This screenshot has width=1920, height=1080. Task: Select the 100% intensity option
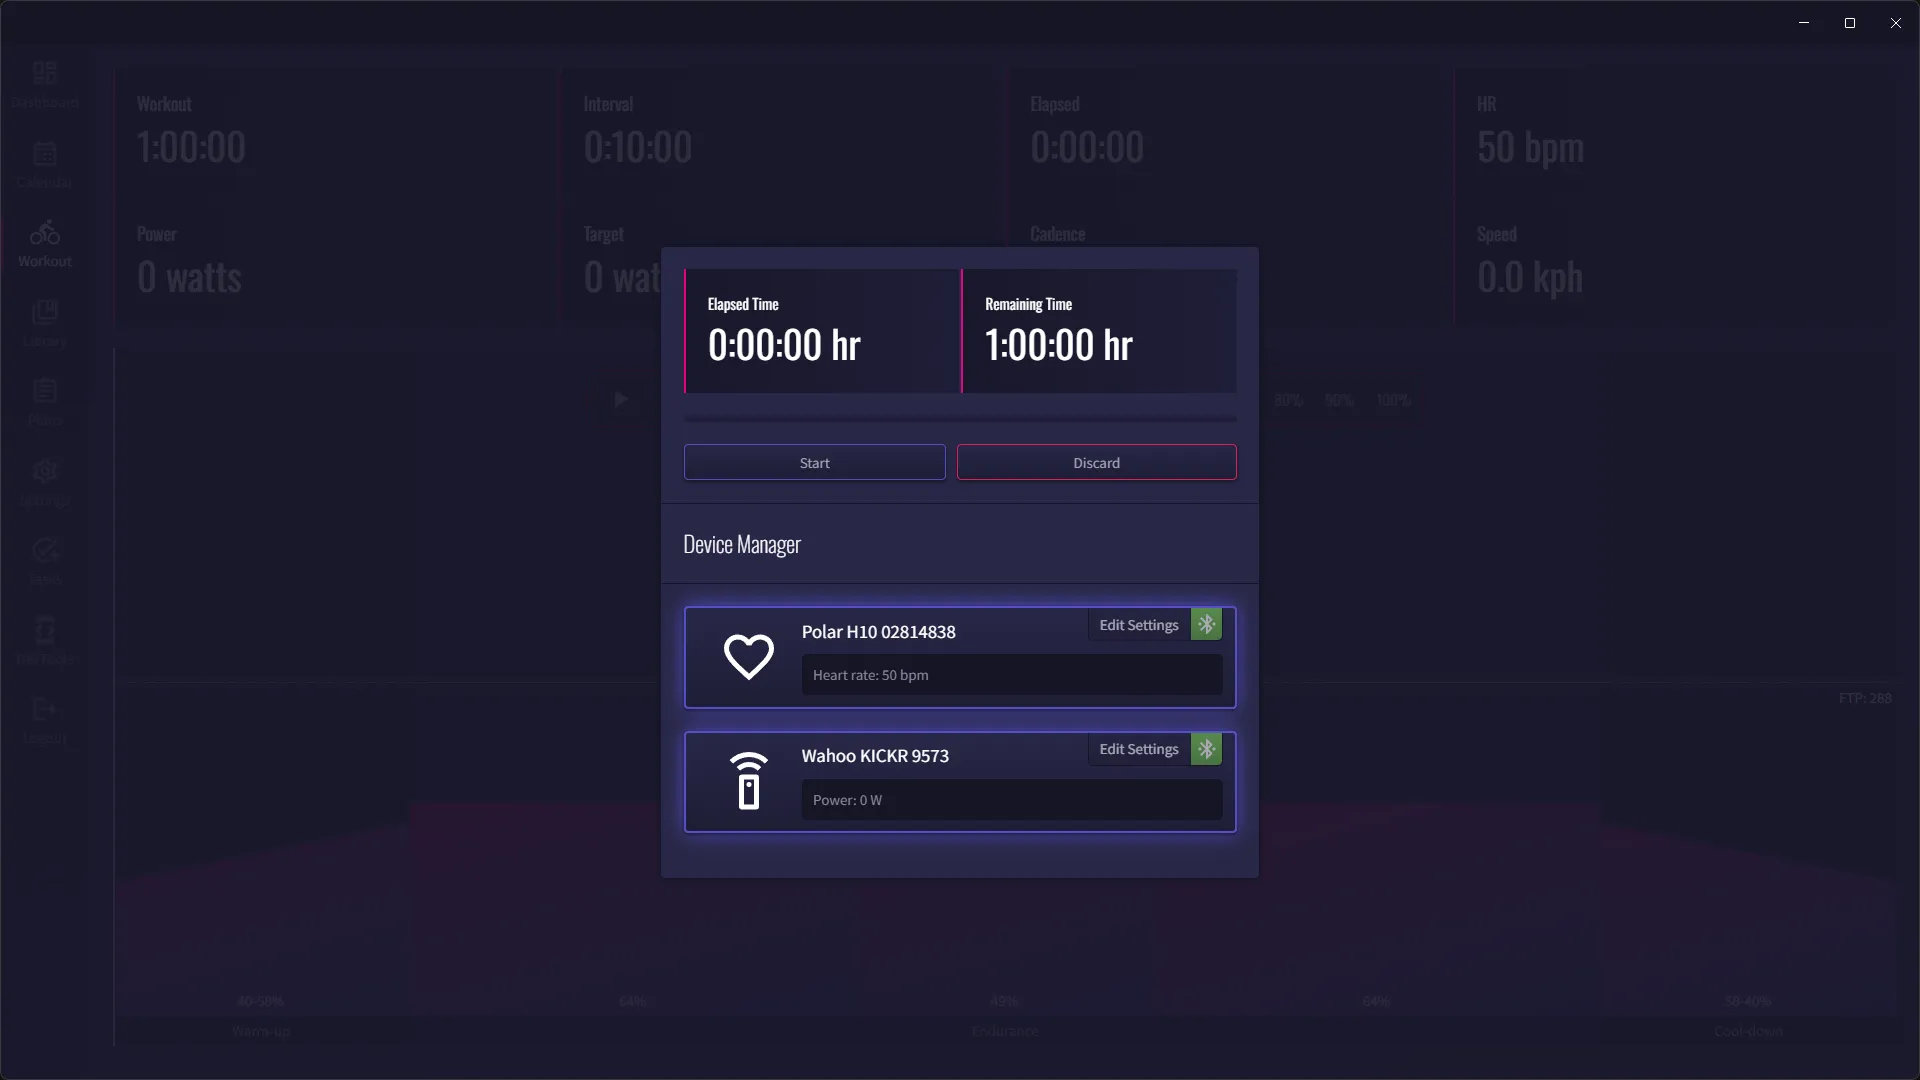[x=1392, y=400]
